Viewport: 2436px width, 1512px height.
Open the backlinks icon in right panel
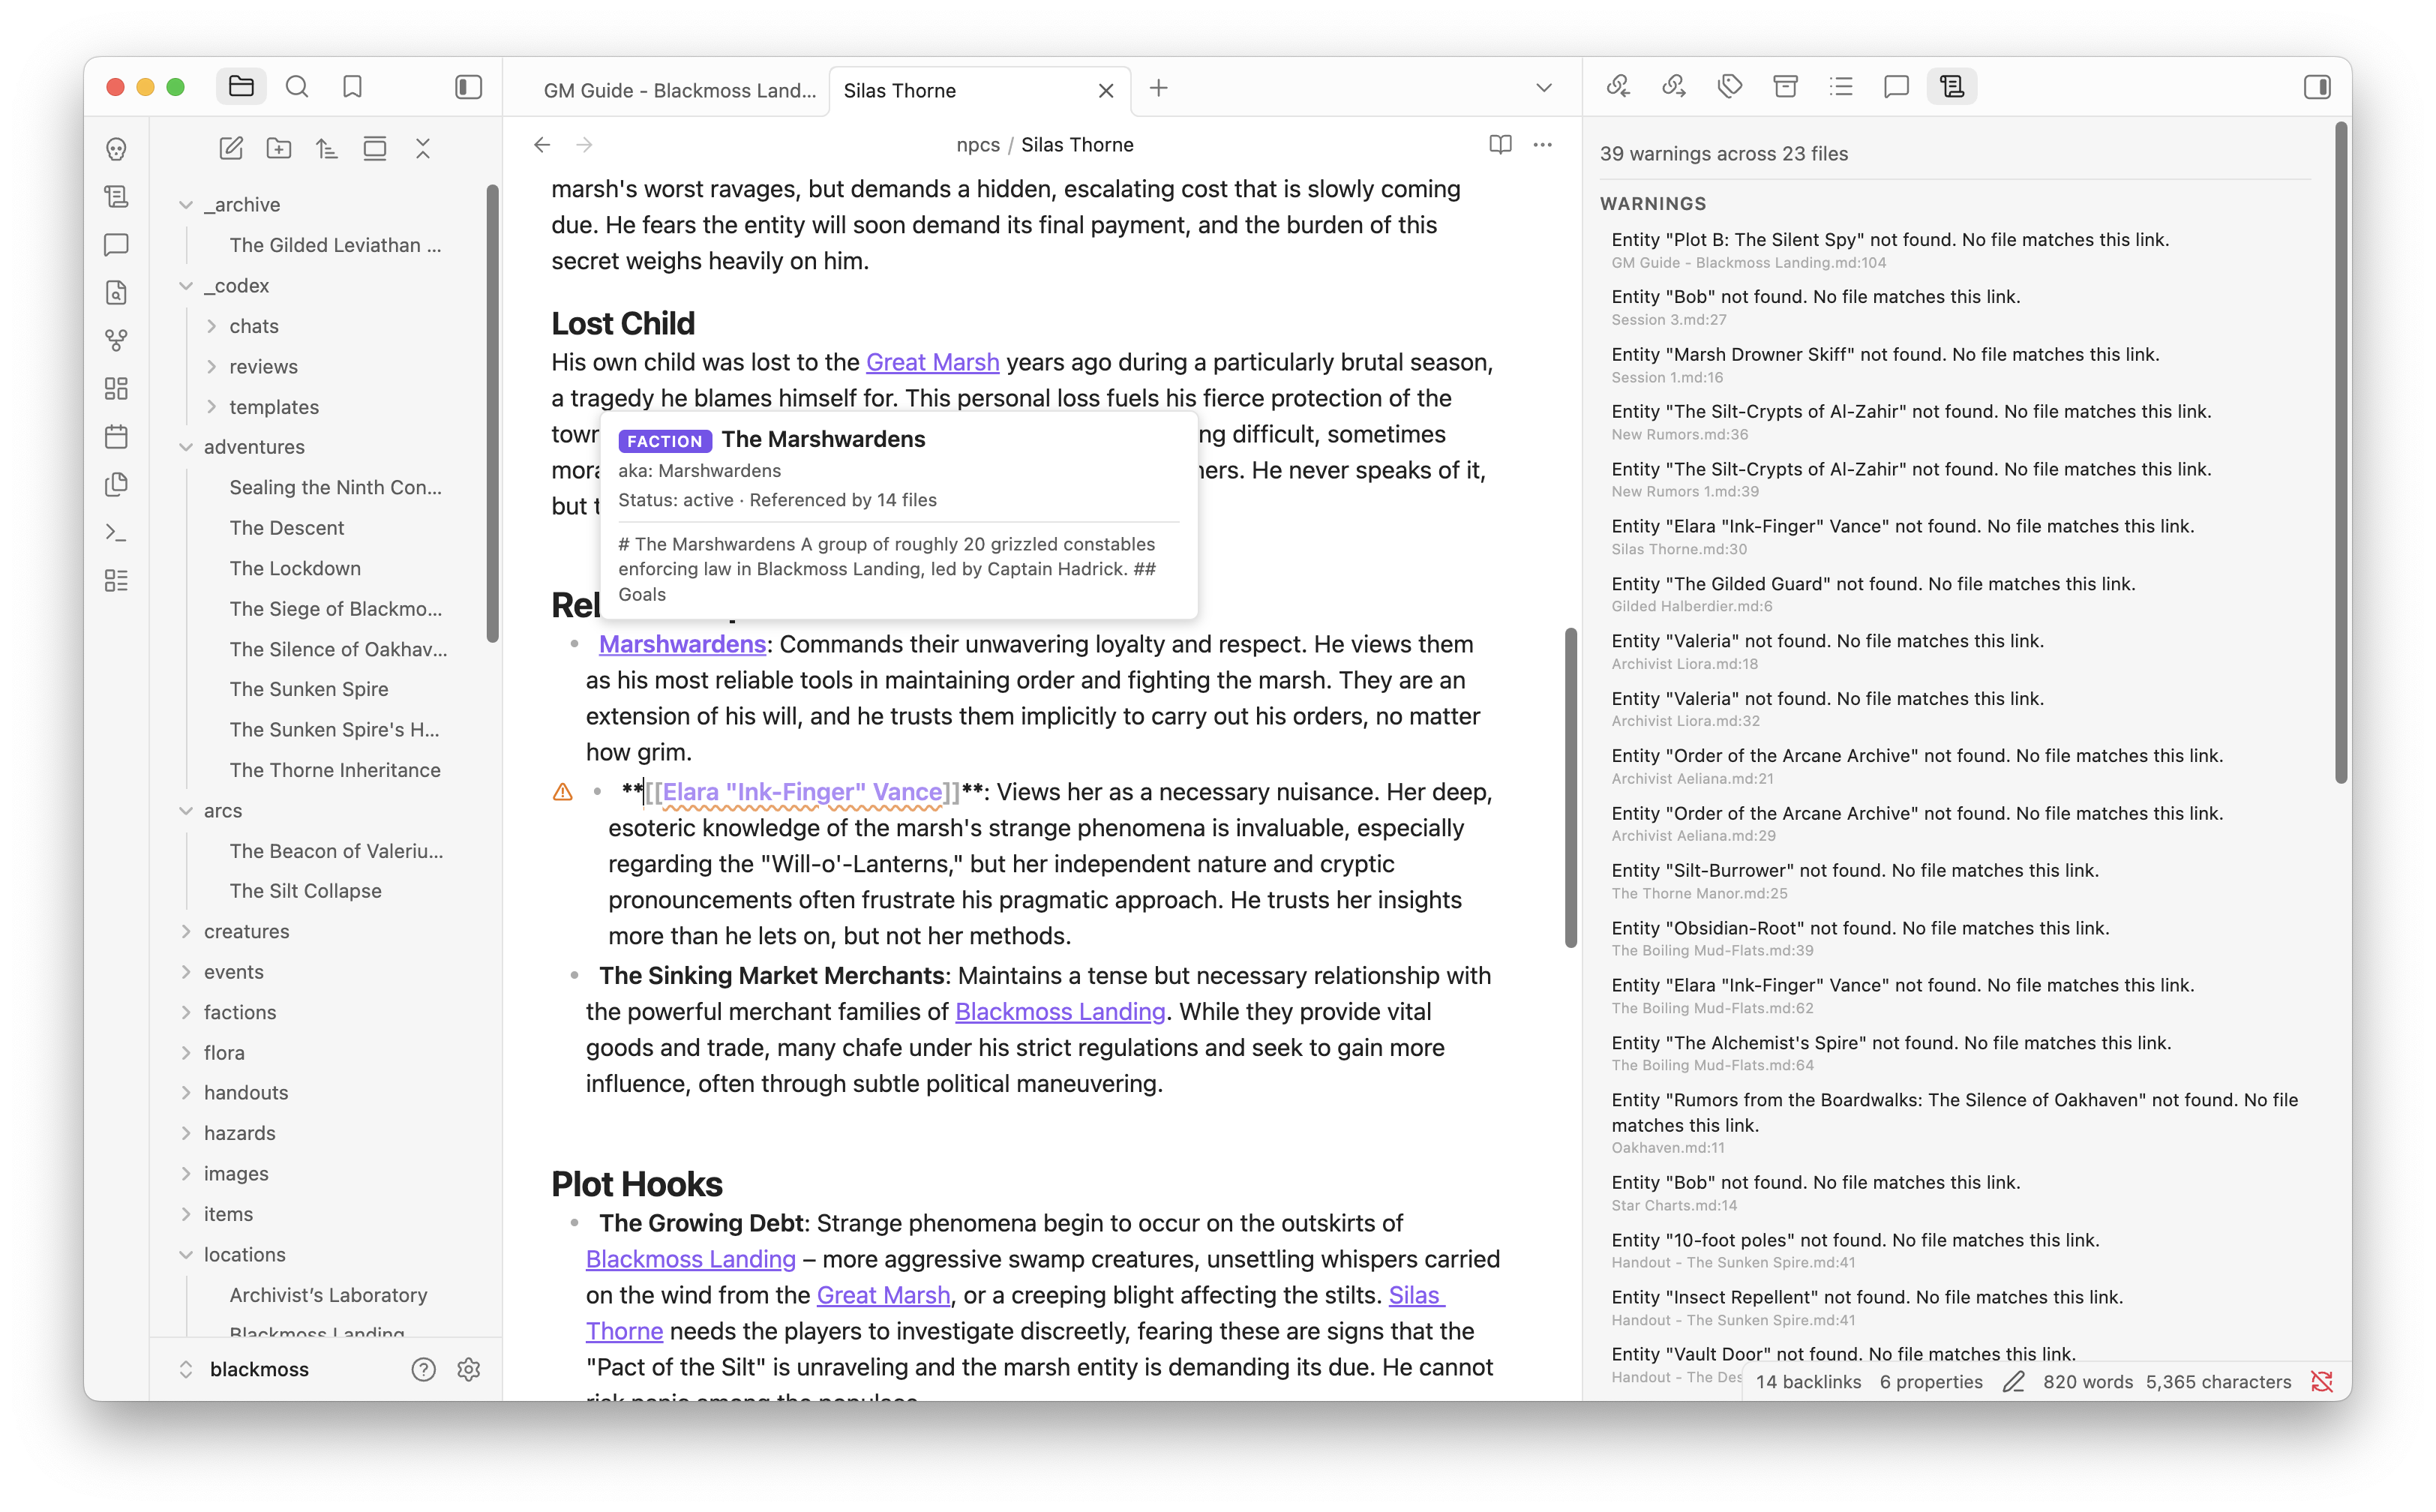pyautogui.click(x=1618, y=87)
